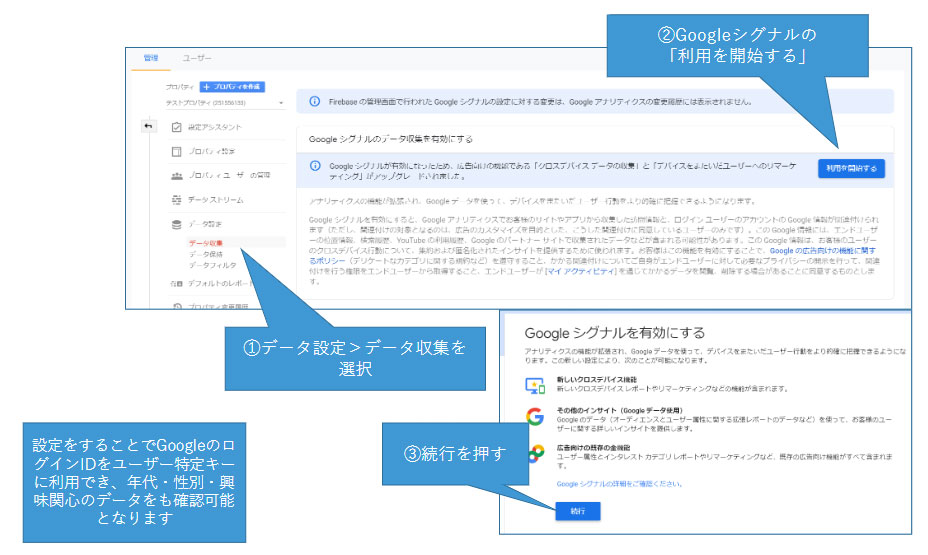
Task: Click the プロパティ label above the property dropdown
Action: point(179,87)
